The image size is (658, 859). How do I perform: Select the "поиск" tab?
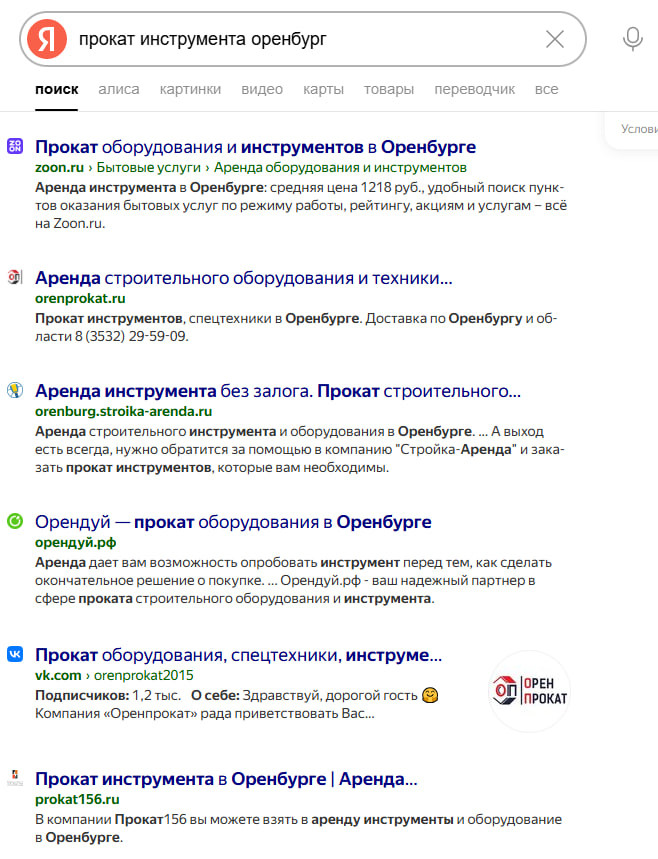click(x=56, y=89)
